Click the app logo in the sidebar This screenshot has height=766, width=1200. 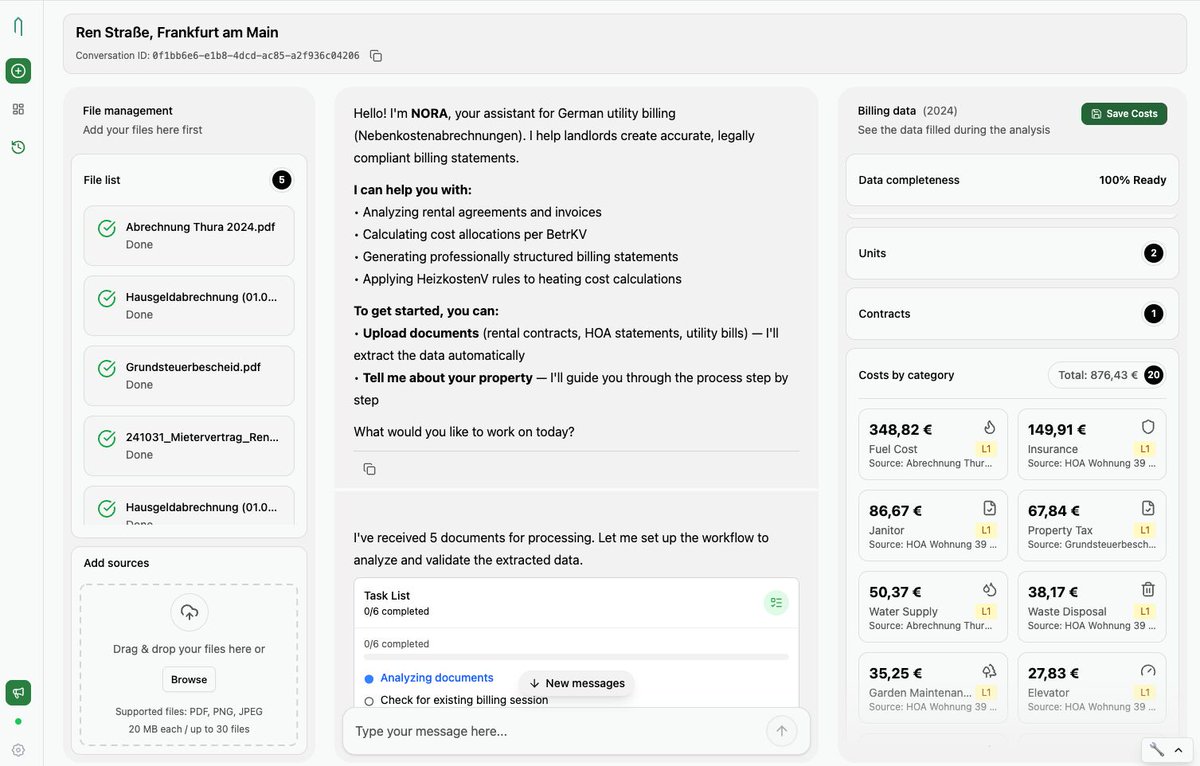[18, 27]
